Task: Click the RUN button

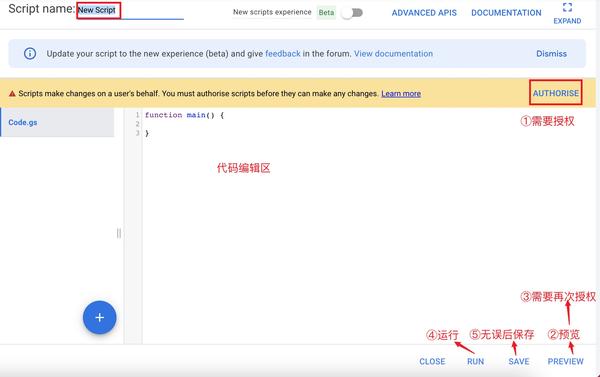Action: (475, 361)
